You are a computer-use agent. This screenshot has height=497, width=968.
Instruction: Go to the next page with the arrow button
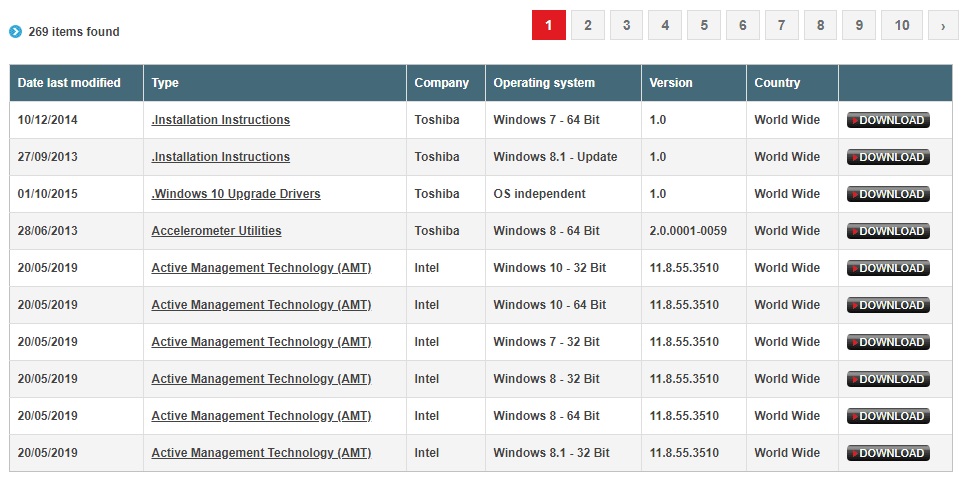click(943, 25)
